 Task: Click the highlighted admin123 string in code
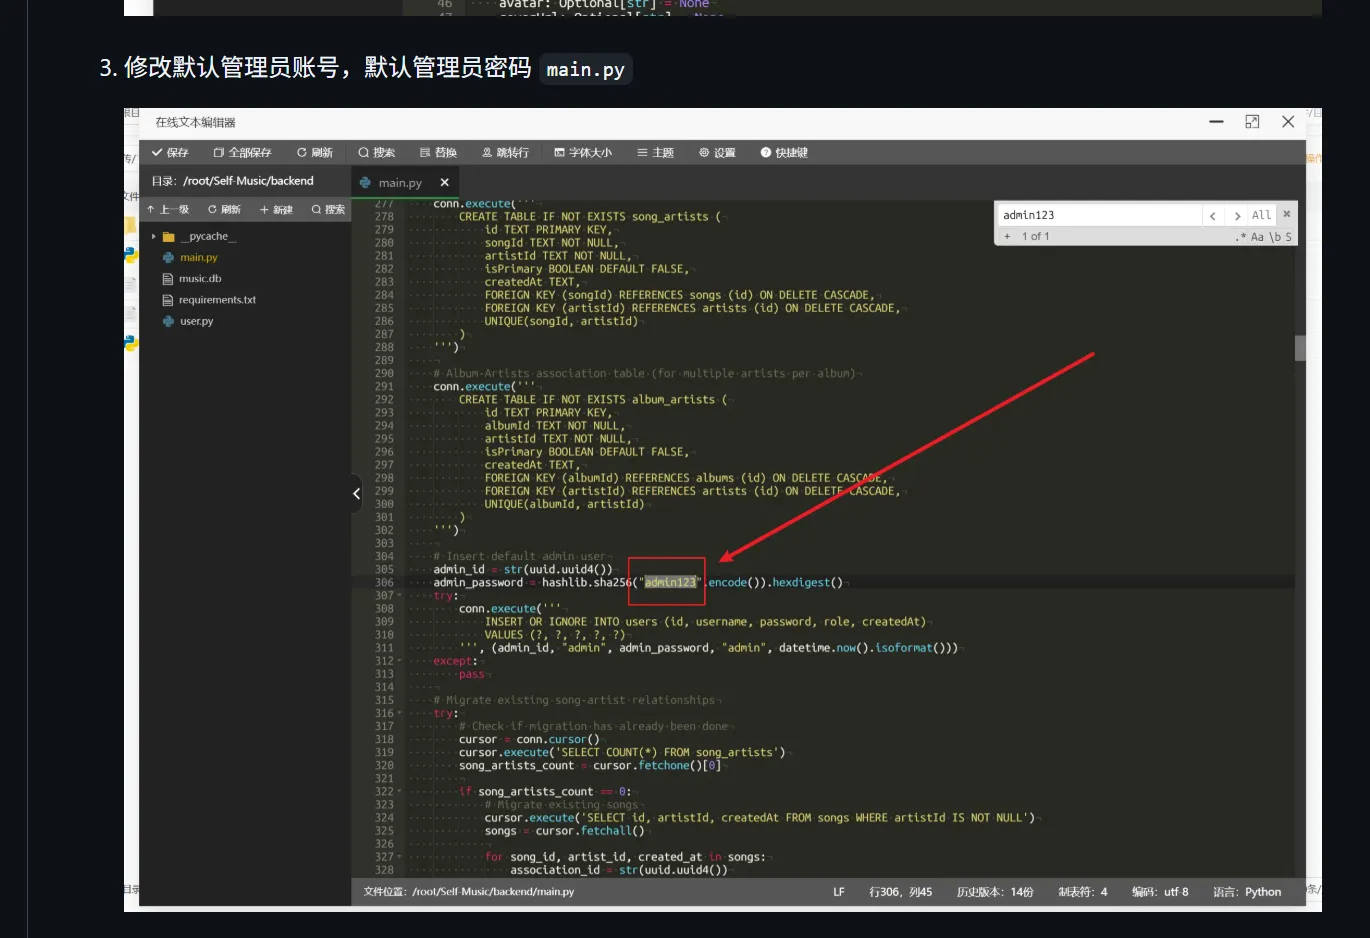click(670, 583)
